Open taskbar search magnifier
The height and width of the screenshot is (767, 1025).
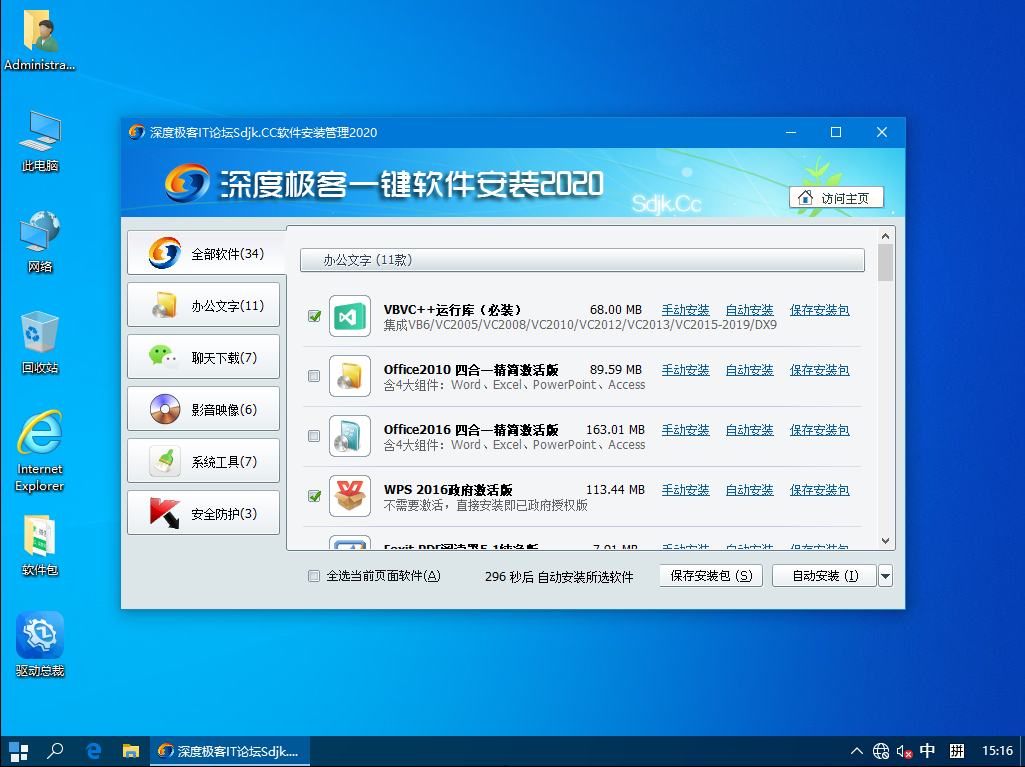click(56, 751)
